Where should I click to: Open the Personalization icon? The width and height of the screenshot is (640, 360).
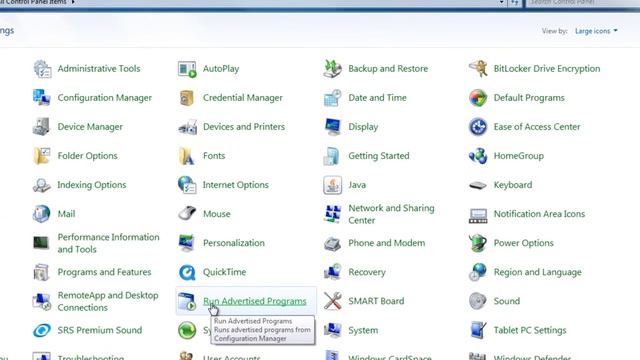coord(187,243)
